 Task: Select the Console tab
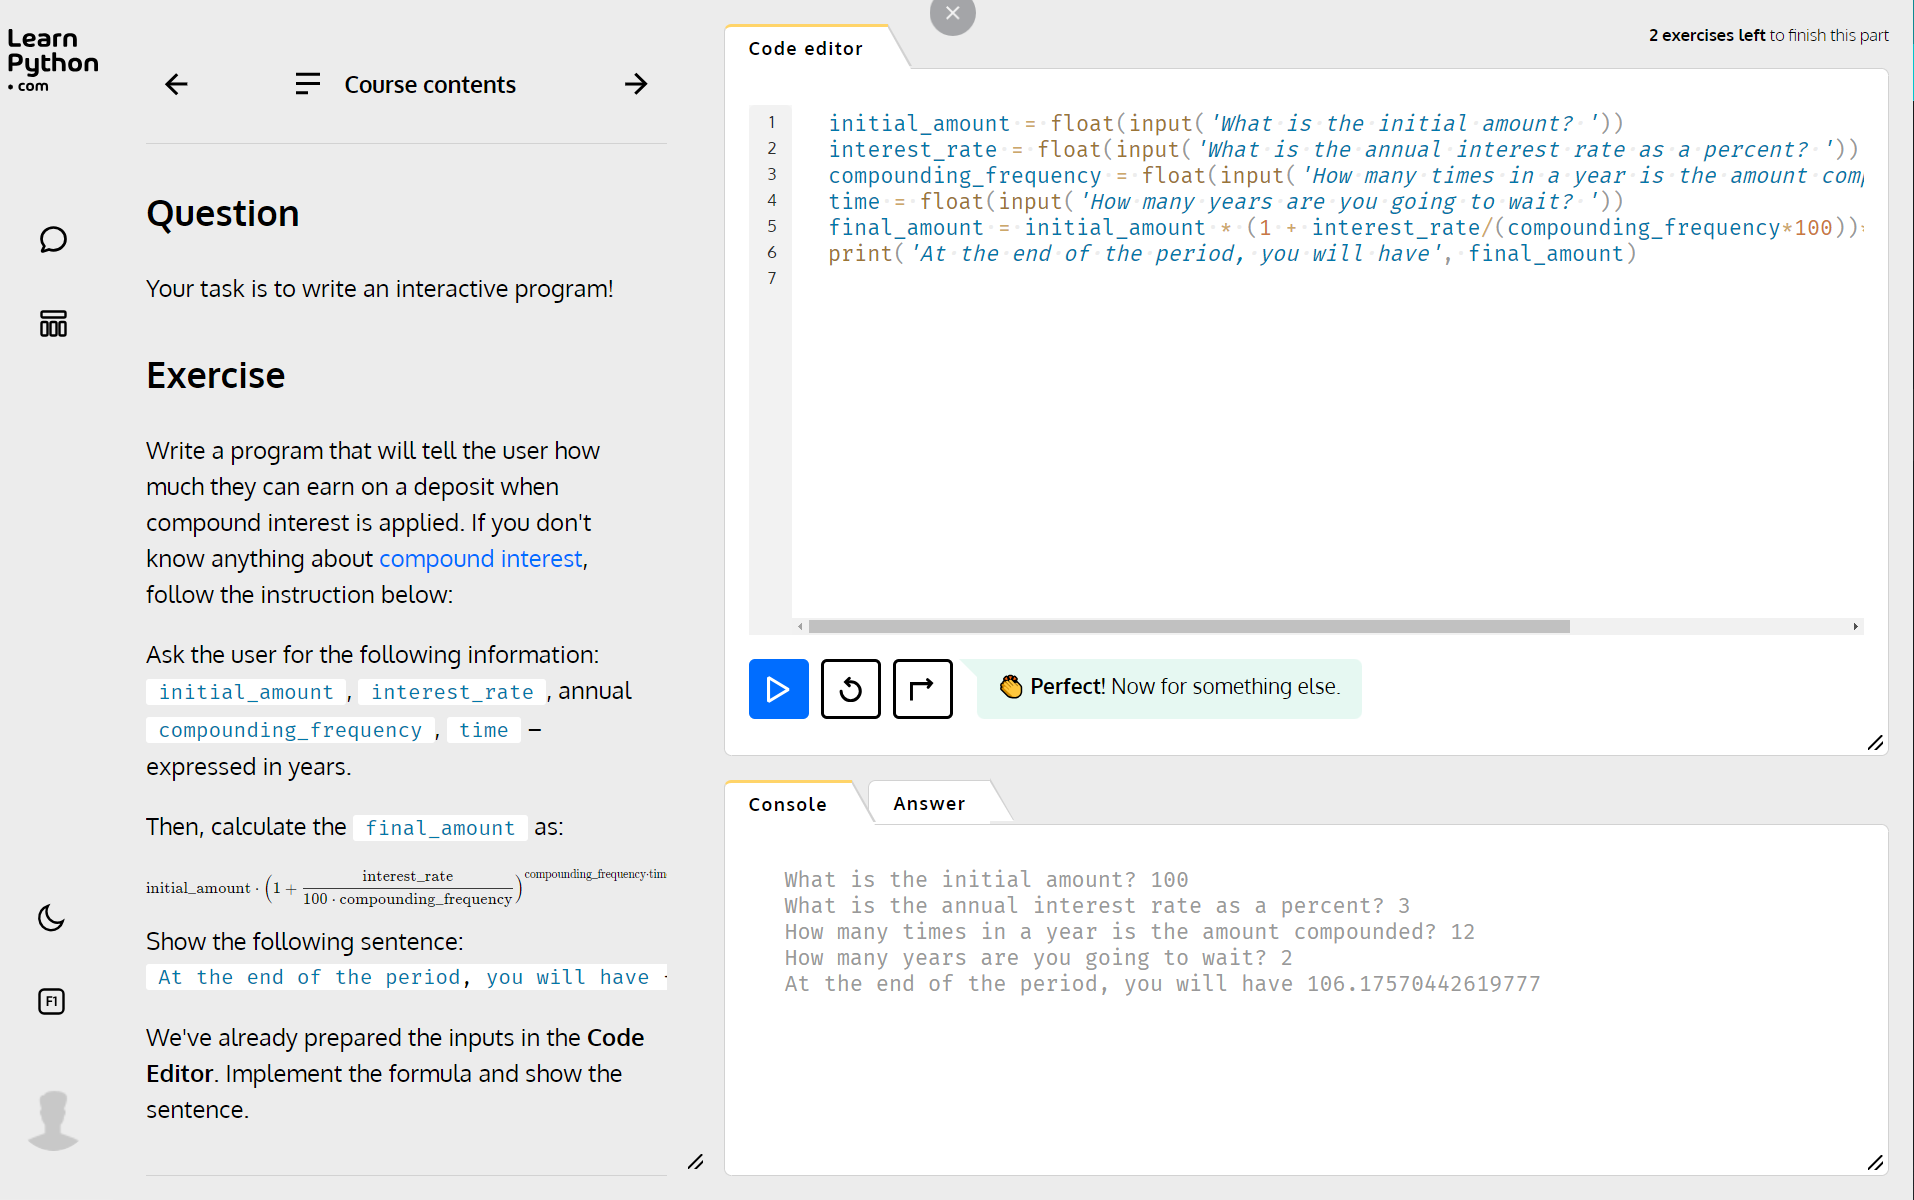[788, 804]
